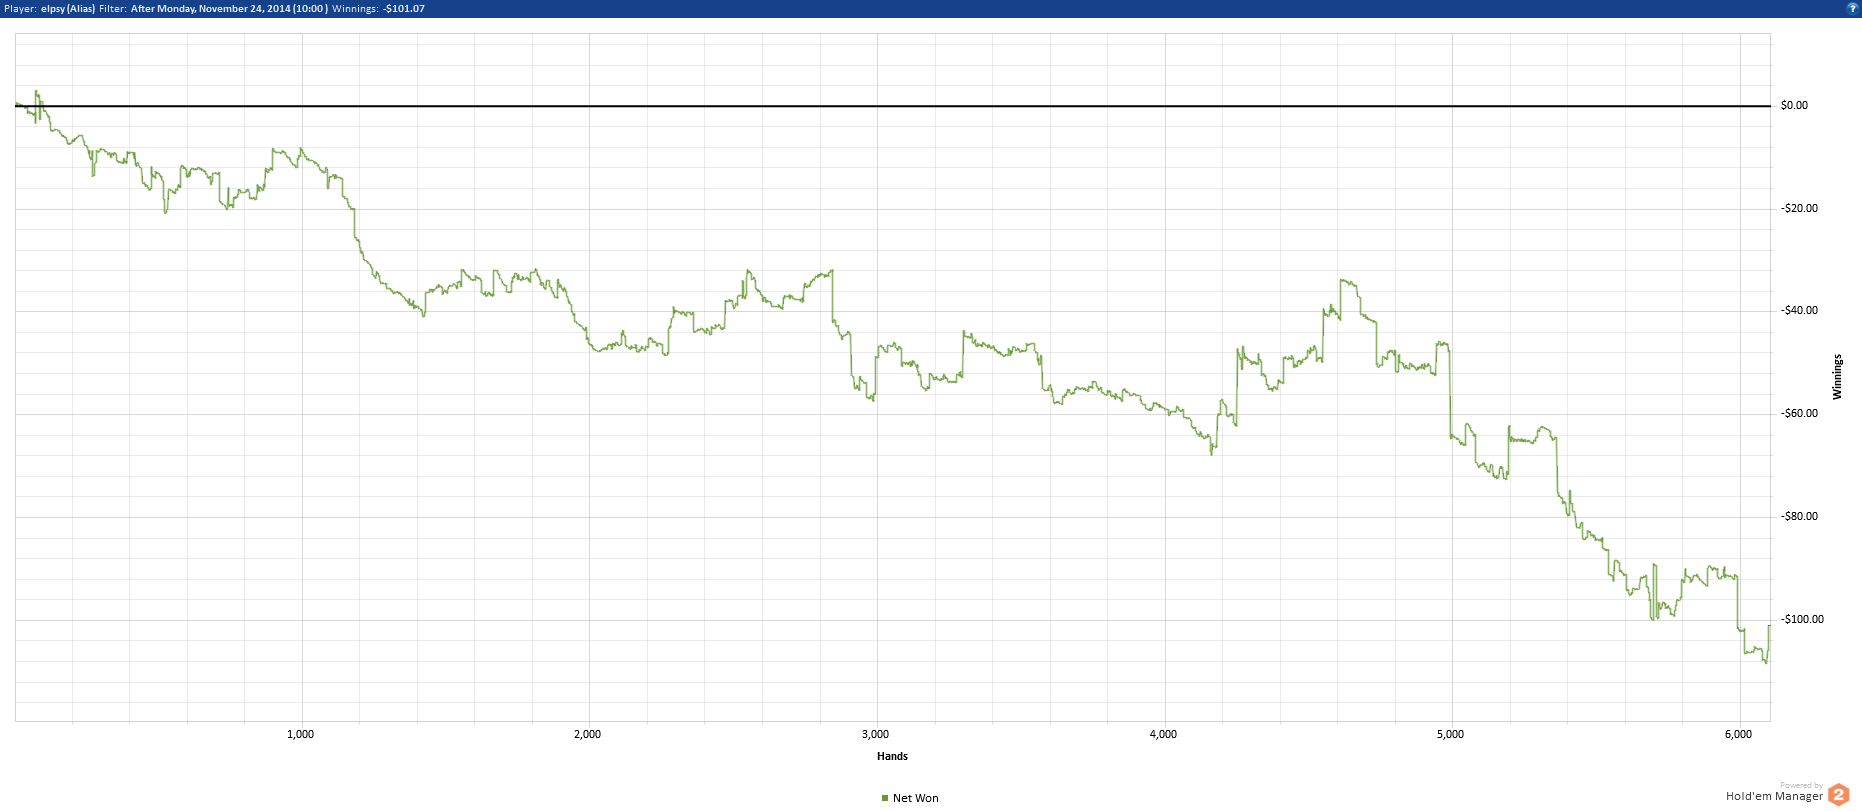Viewport: 1862px width, 811px height.
Task: Click the "Filter:" label in header
Action: click(113, 8)
